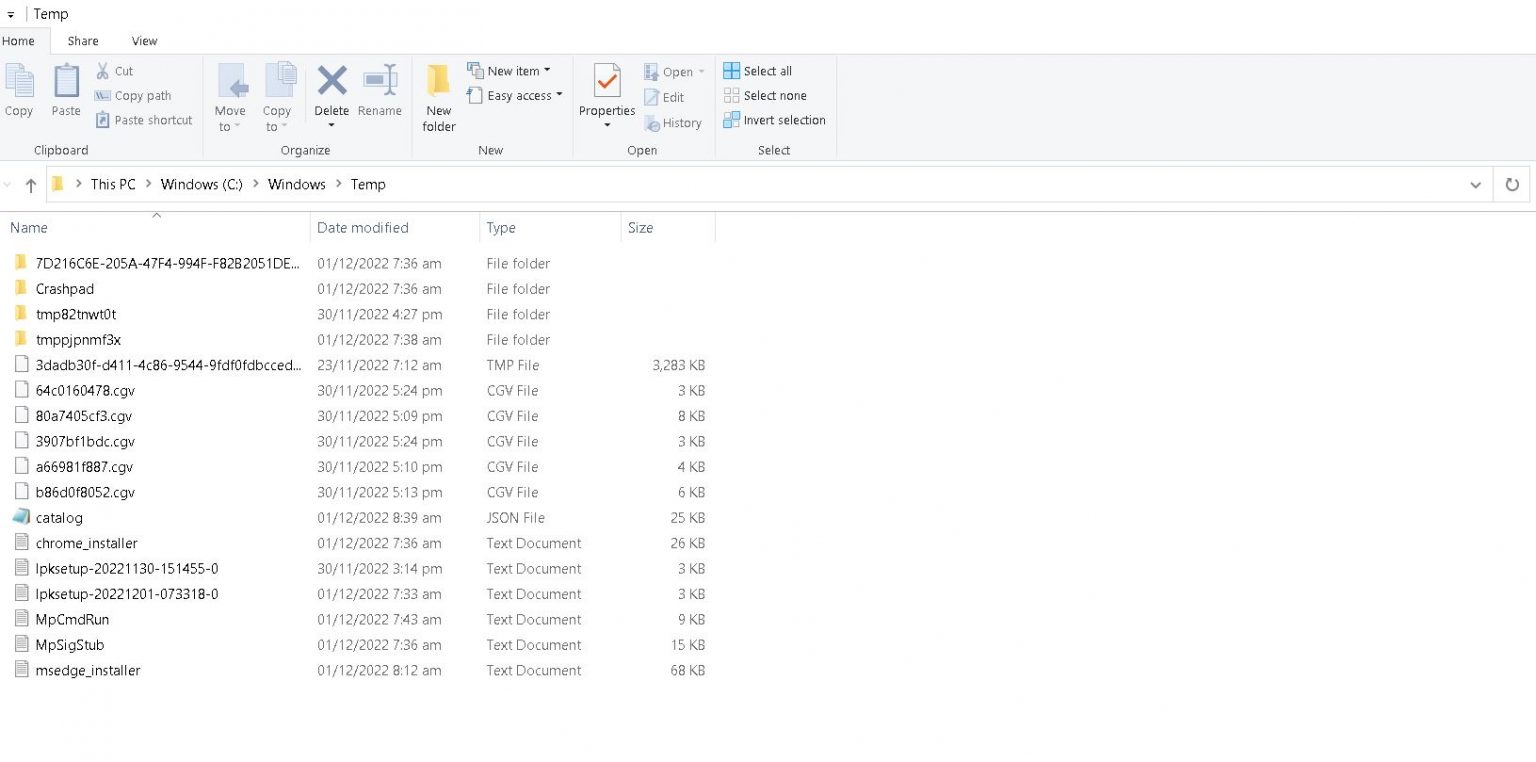
Task: Click the Copy to icon
Action: (x=279, y=81)
